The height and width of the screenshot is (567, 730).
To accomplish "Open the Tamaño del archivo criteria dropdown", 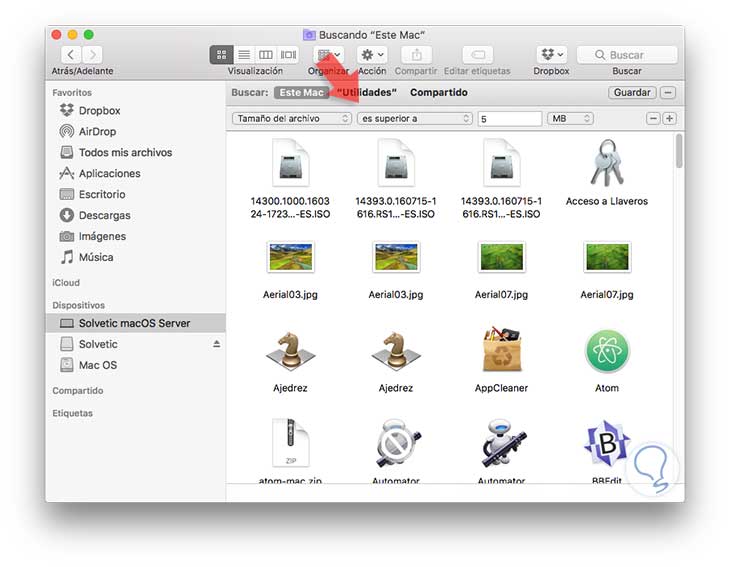I will pyautogui.click(x=291, y=119).
